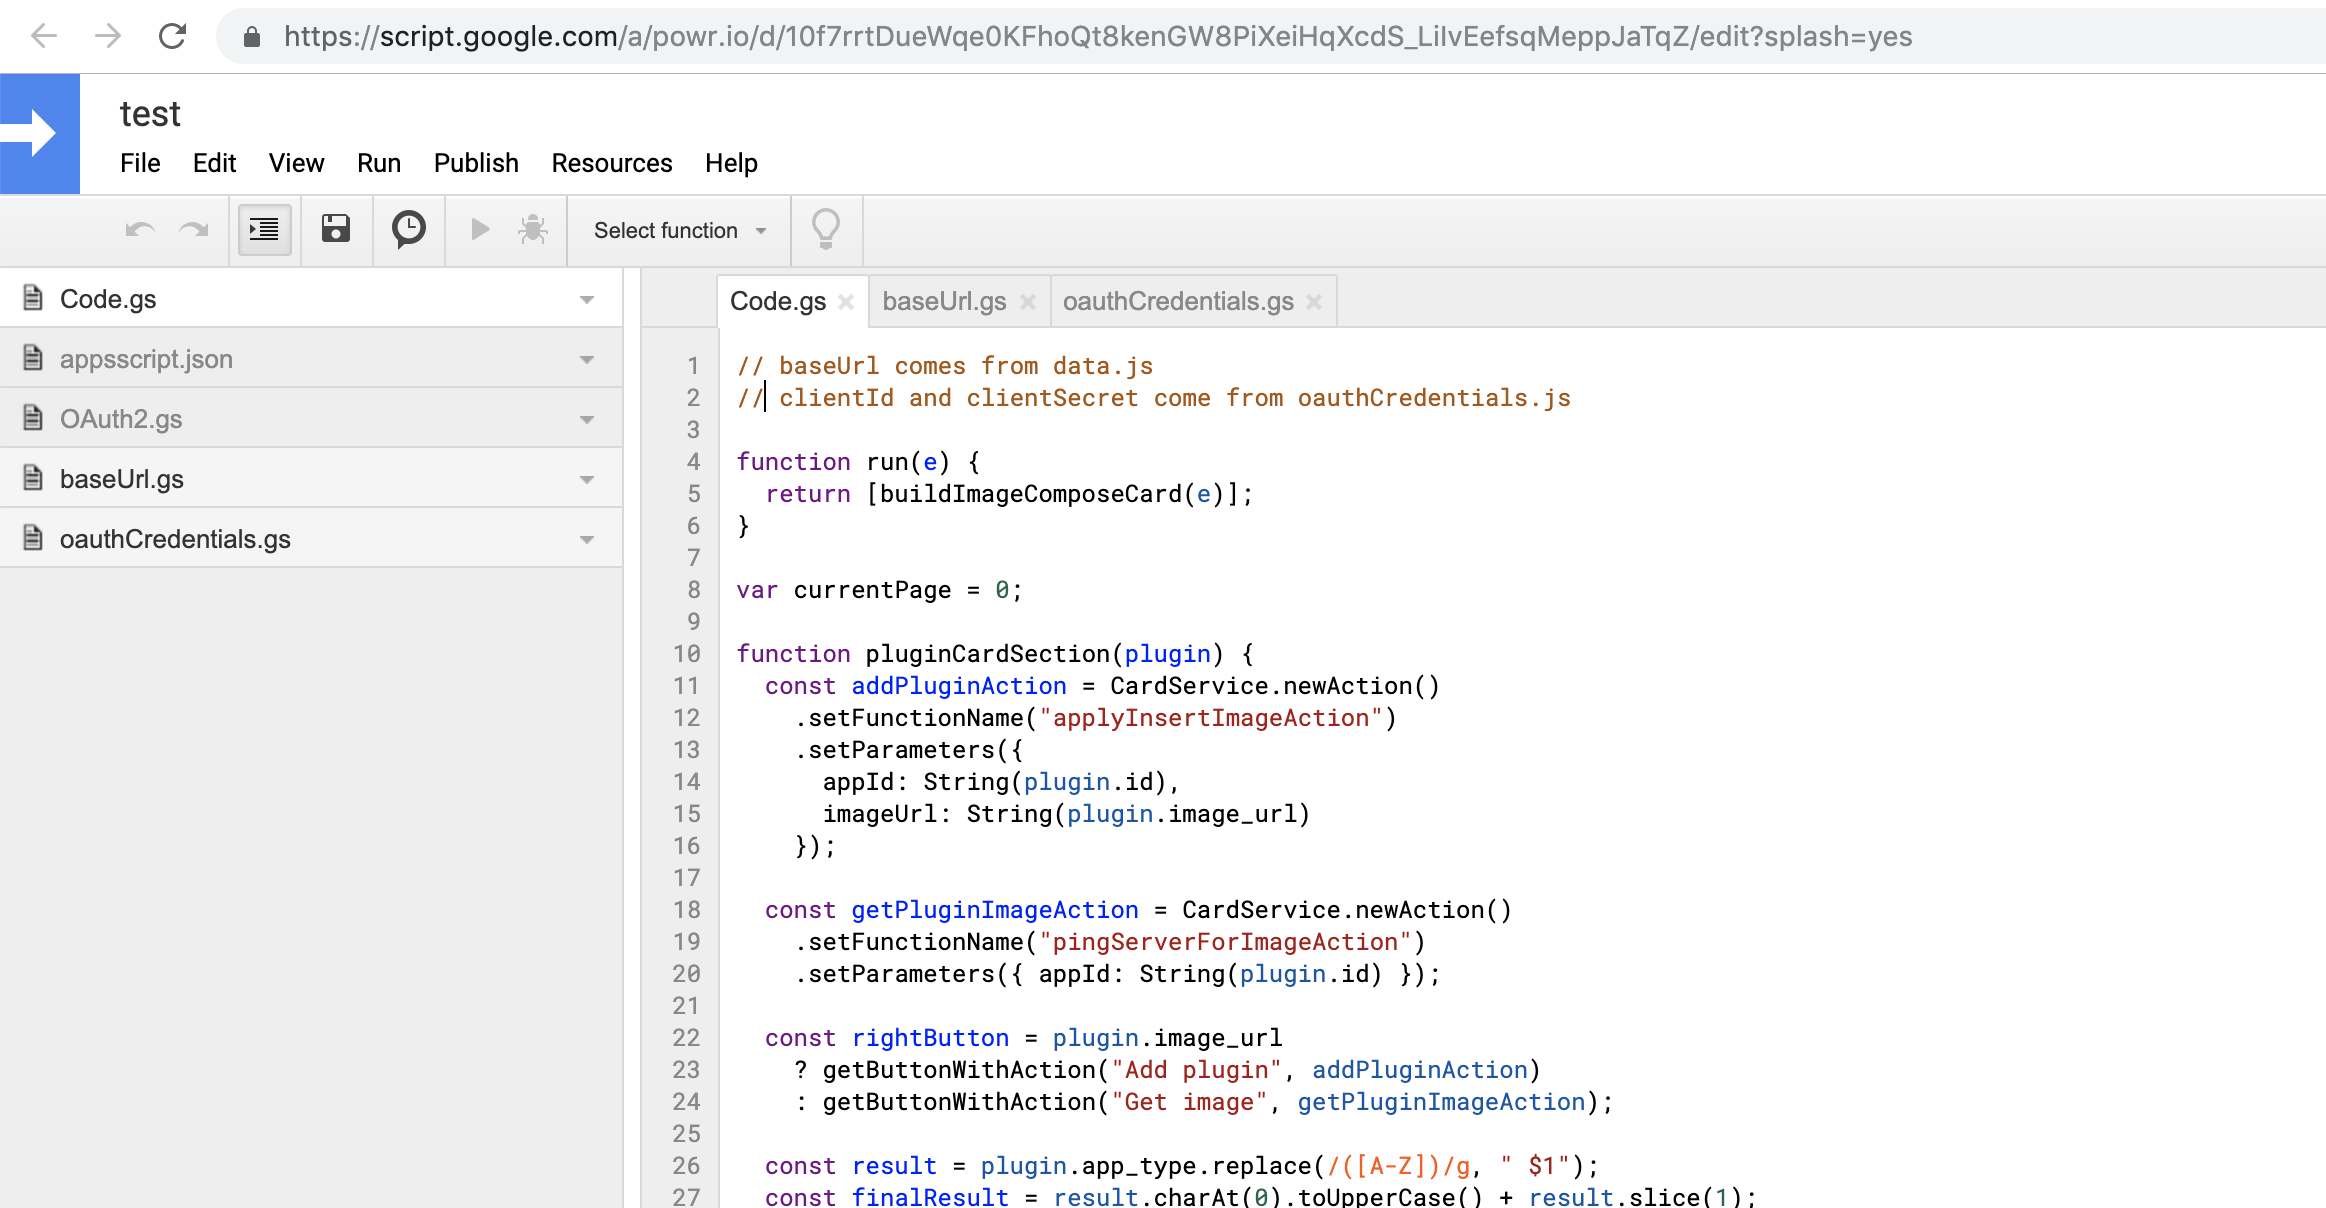Viewport: 2326px width, 1208px height.
Task: Open the Resources menu
Action: (611, 163)
